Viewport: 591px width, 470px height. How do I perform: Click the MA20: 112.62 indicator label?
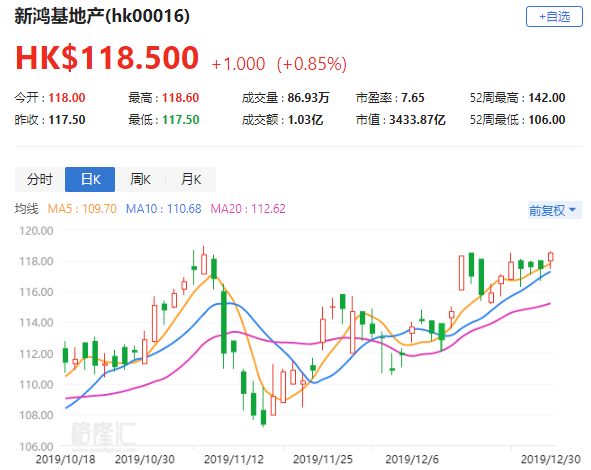(248, 209)
